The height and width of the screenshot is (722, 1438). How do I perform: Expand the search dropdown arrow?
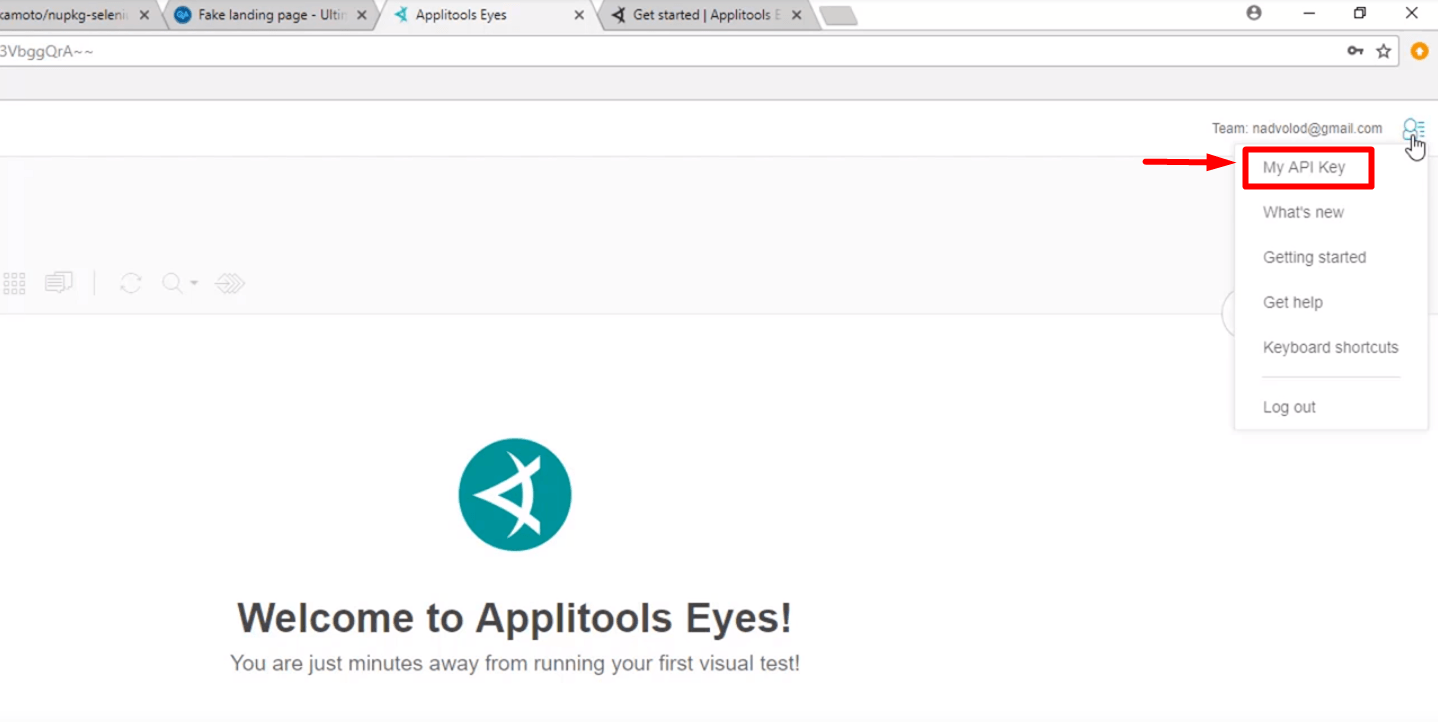click(194, 283)
